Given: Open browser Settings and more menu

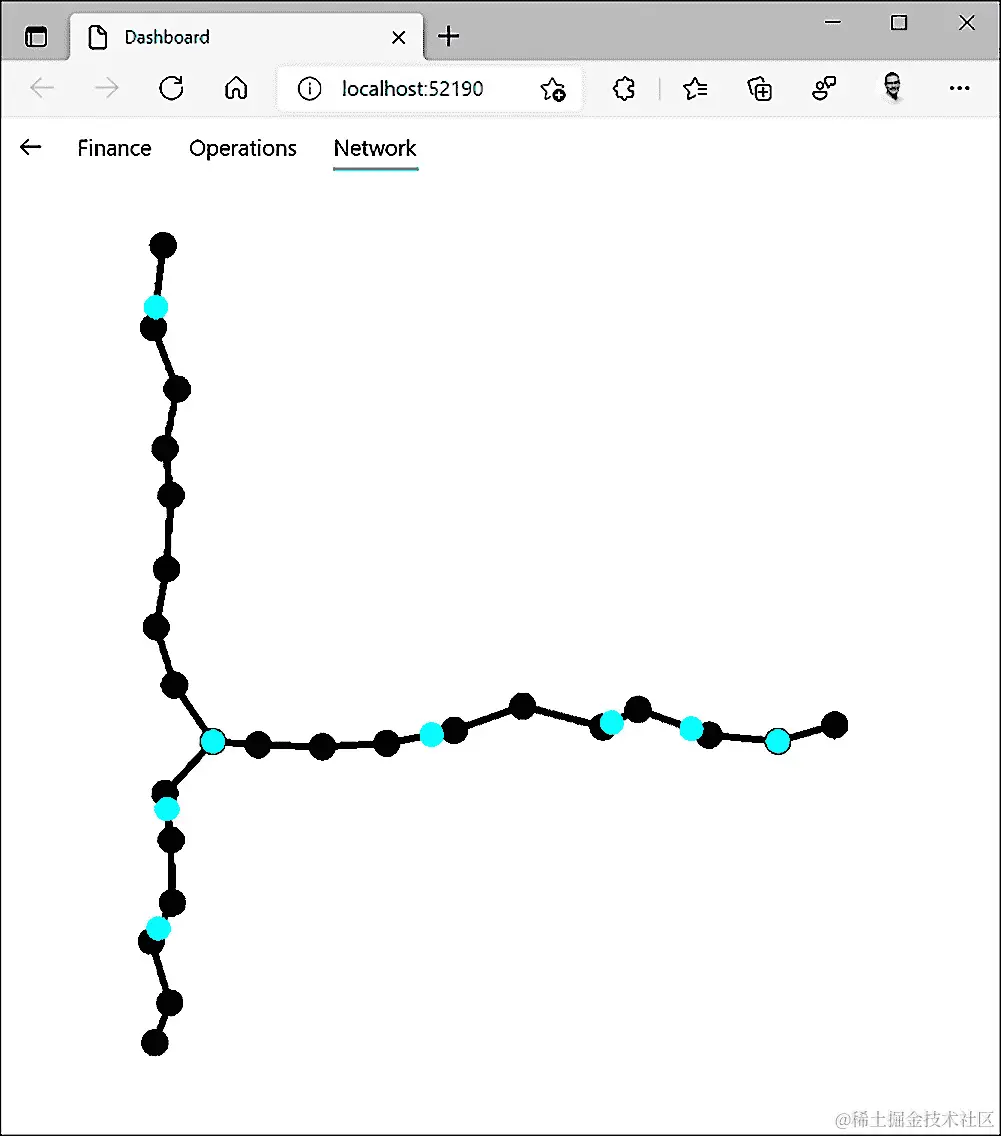Looking at the screenshot, I should pos(959,88).
